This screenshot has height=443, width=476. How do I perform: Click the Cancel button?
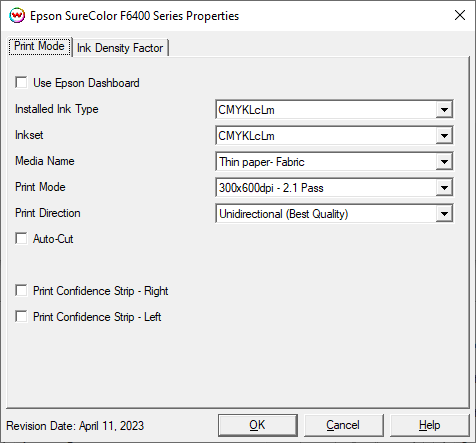[343, 425]
